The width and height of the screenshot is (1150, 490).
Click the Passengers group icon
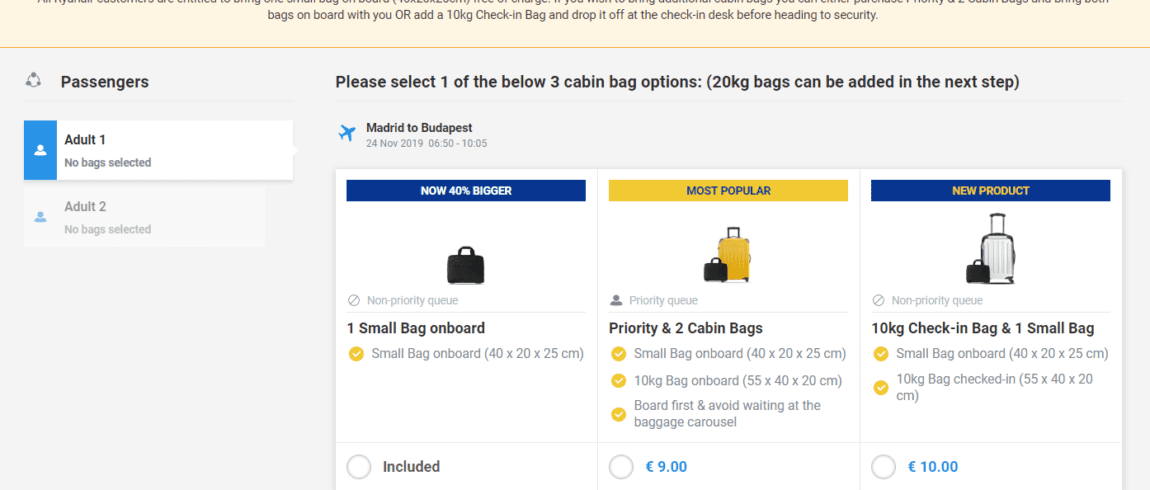click(33, 80)
